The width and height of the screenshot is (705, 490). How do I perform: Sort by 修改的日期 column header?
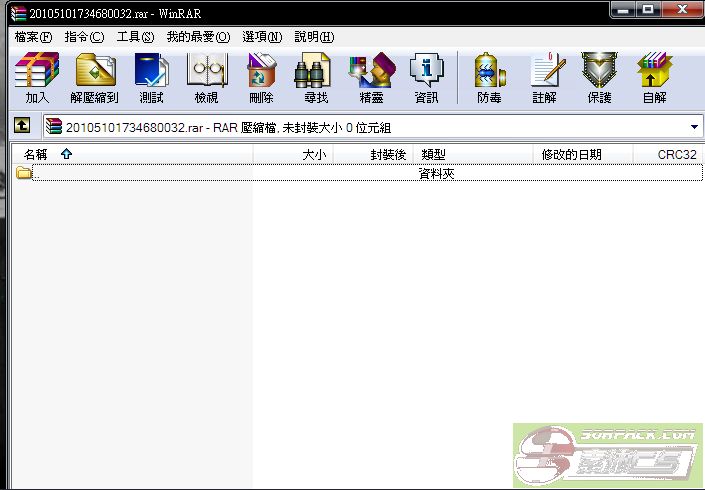point(571,154)
